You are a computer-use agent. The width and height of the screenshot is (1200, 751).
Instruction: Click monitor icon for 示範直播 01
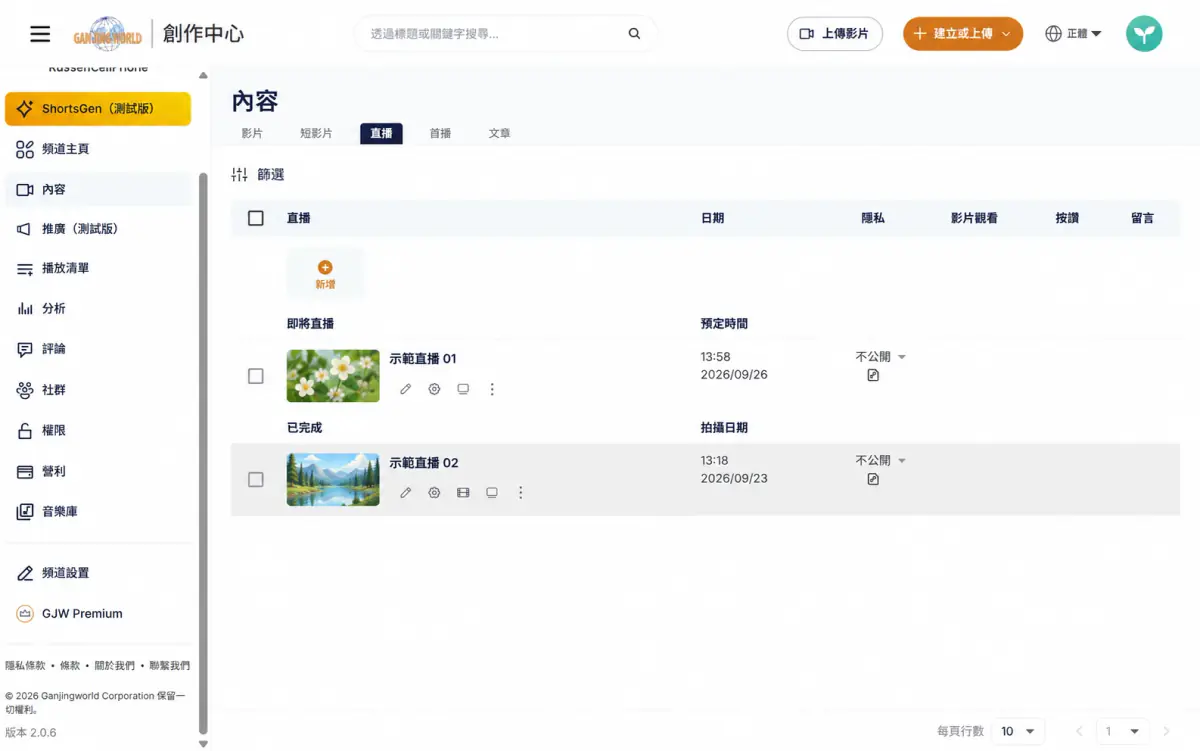pos(463,389)
